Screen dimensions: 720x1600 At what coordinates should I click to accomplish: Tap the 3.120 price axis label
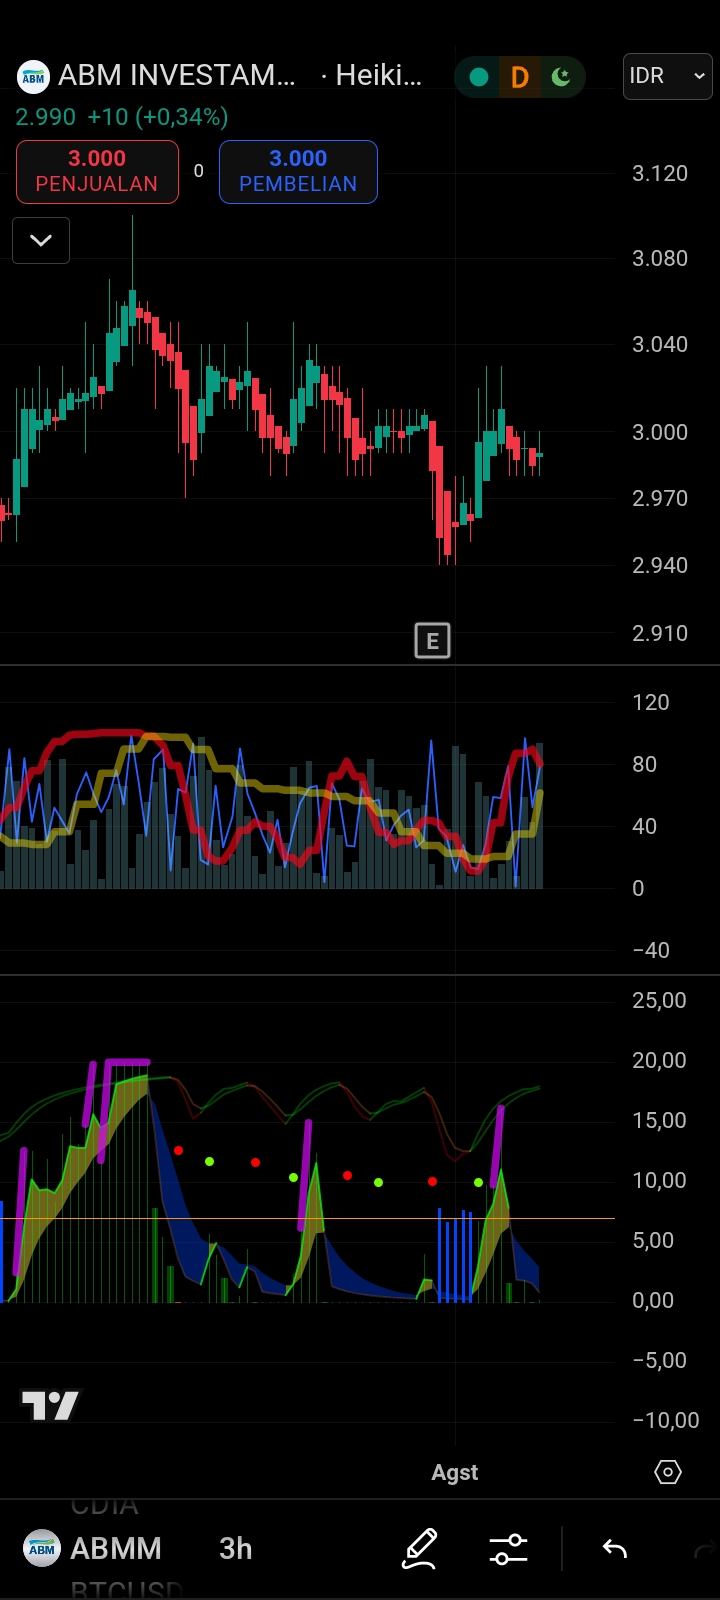[x=660, y=173]
